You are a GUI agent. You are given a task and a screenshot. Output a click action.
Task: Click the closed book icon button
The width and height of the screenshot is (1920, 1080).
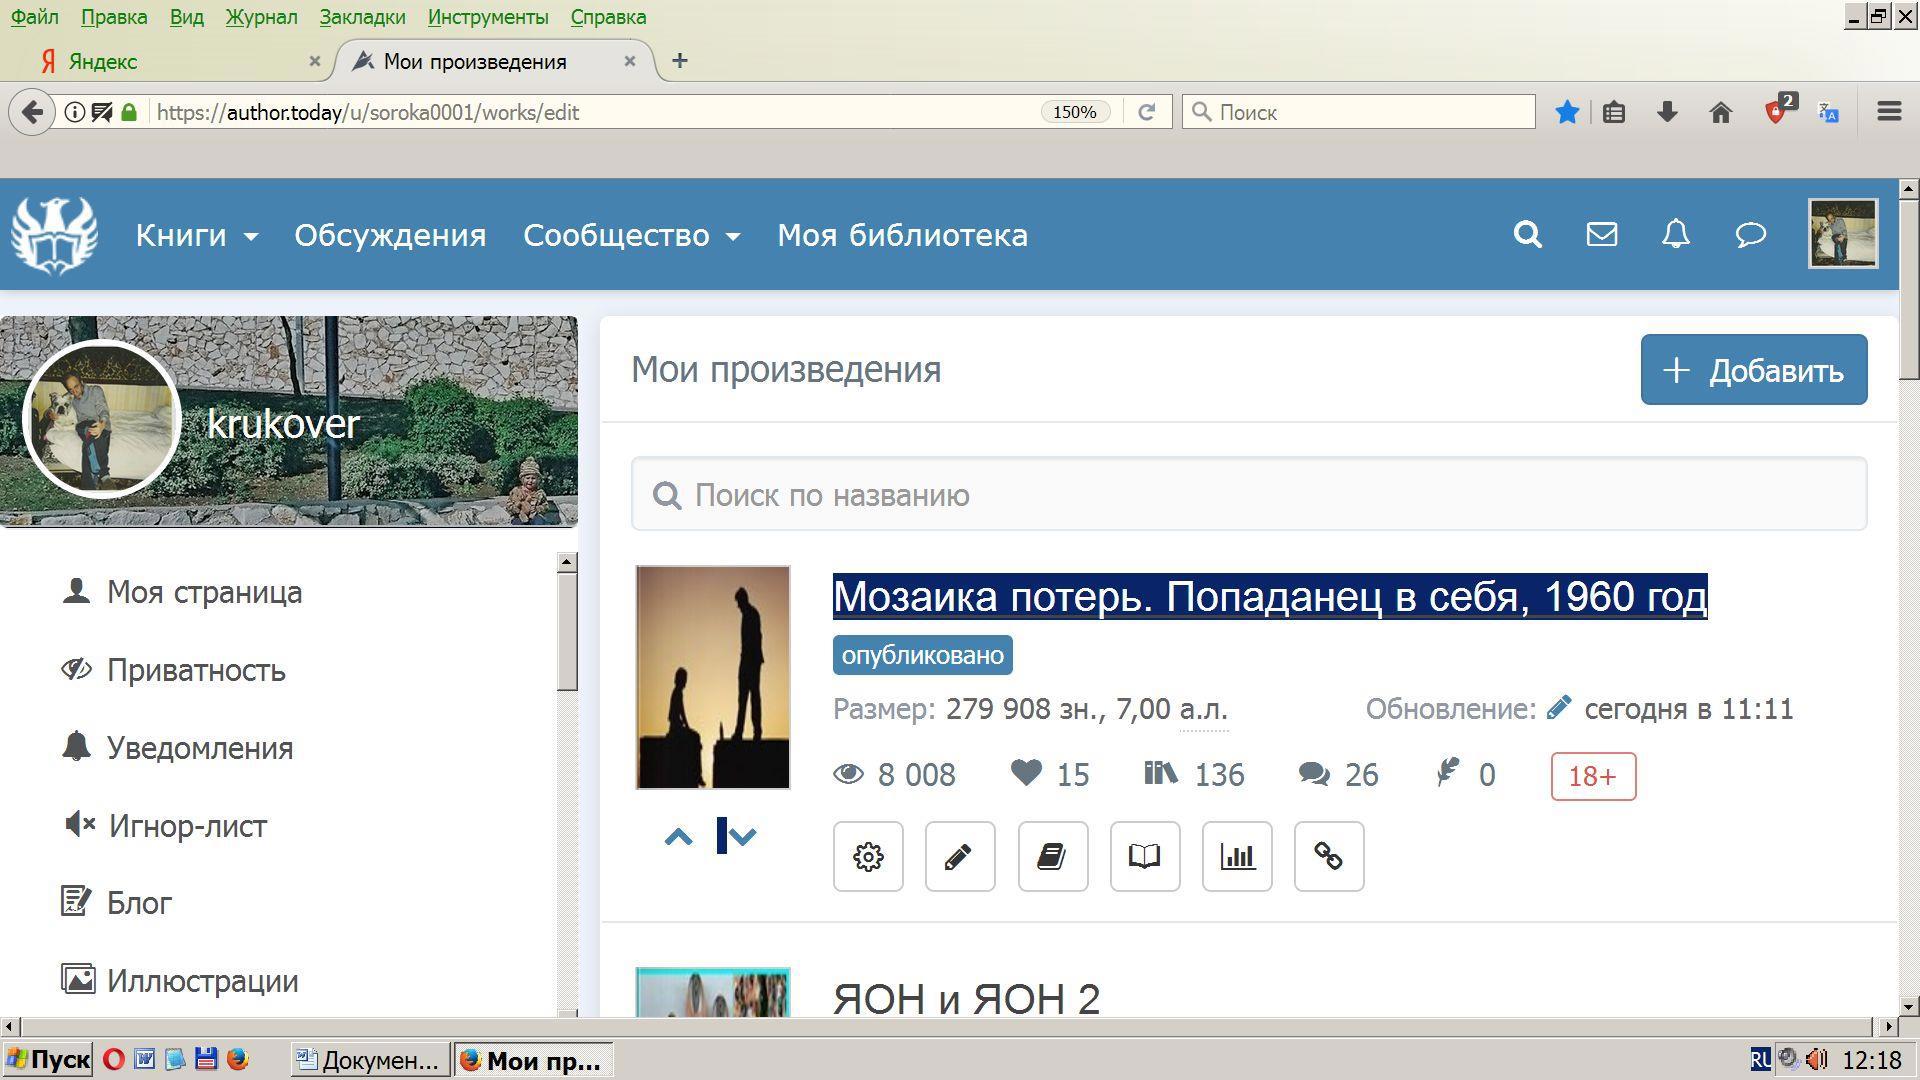click(1052, 857)
